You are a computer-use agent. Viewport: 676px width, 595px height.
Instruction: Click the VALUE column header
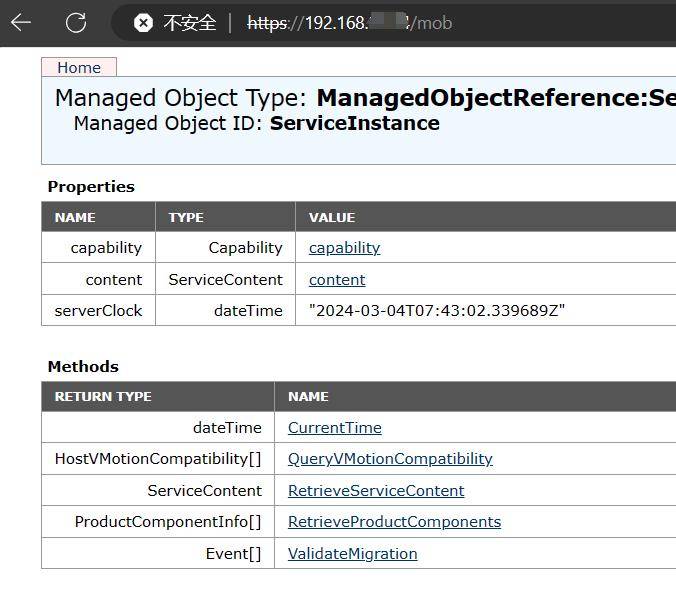tap(332, 217)
